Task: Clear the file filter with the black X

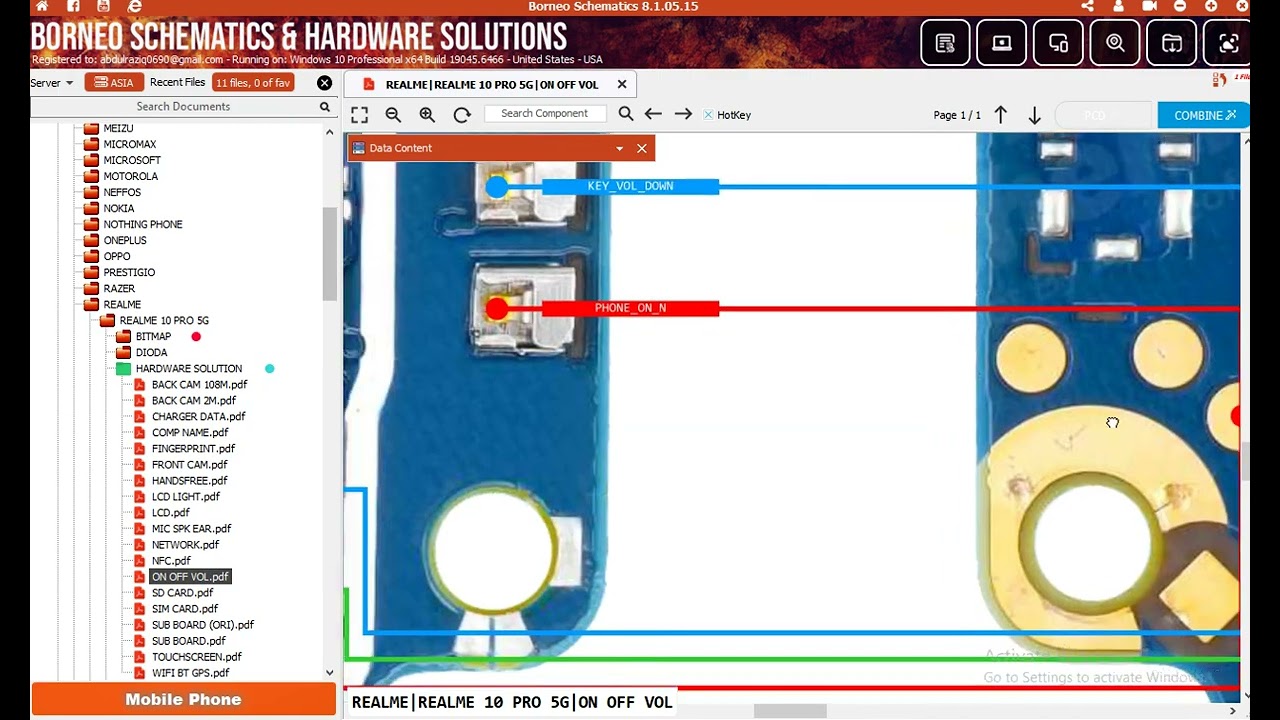Action: [x=324, y=83]
